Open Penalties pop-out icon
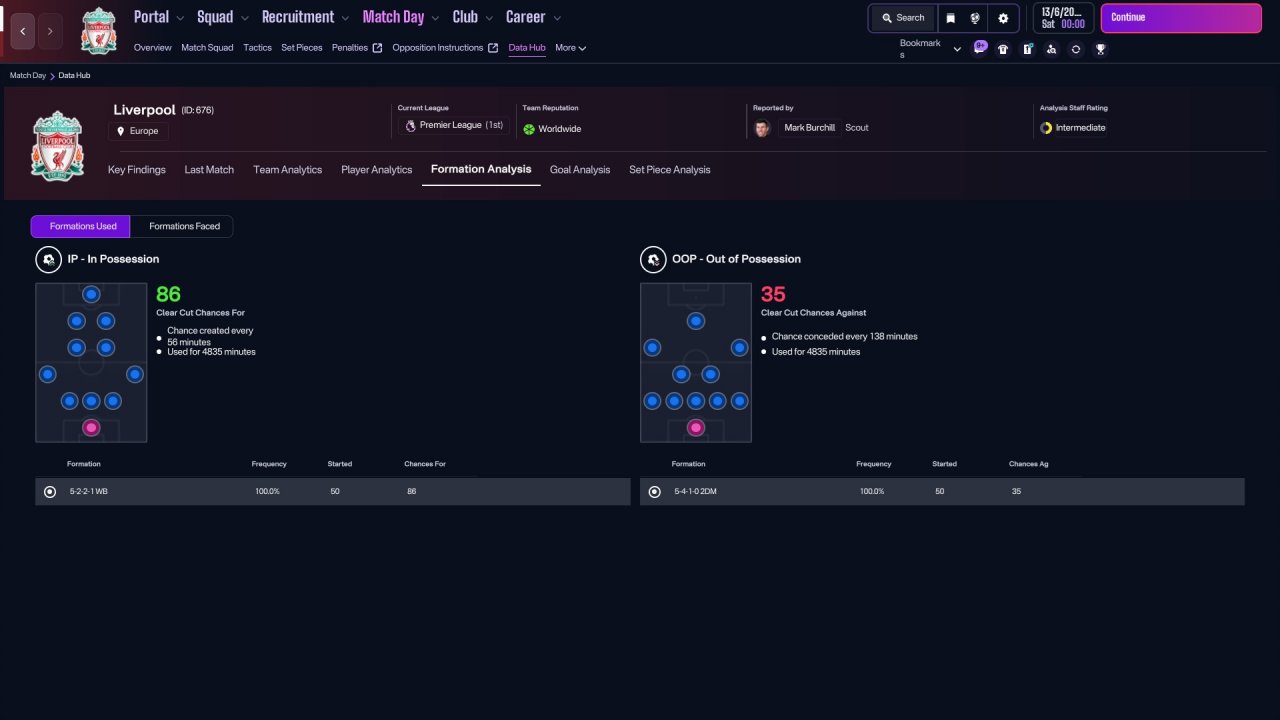Image resolution: width=1280 pixels, height=720 pixels. [x=377, y=48]
